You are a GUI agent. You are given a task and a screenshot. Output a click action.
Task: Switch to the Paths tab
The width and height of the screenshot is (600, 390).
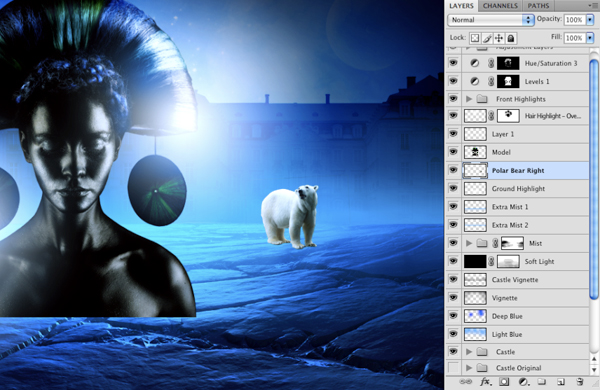point(538,6)
